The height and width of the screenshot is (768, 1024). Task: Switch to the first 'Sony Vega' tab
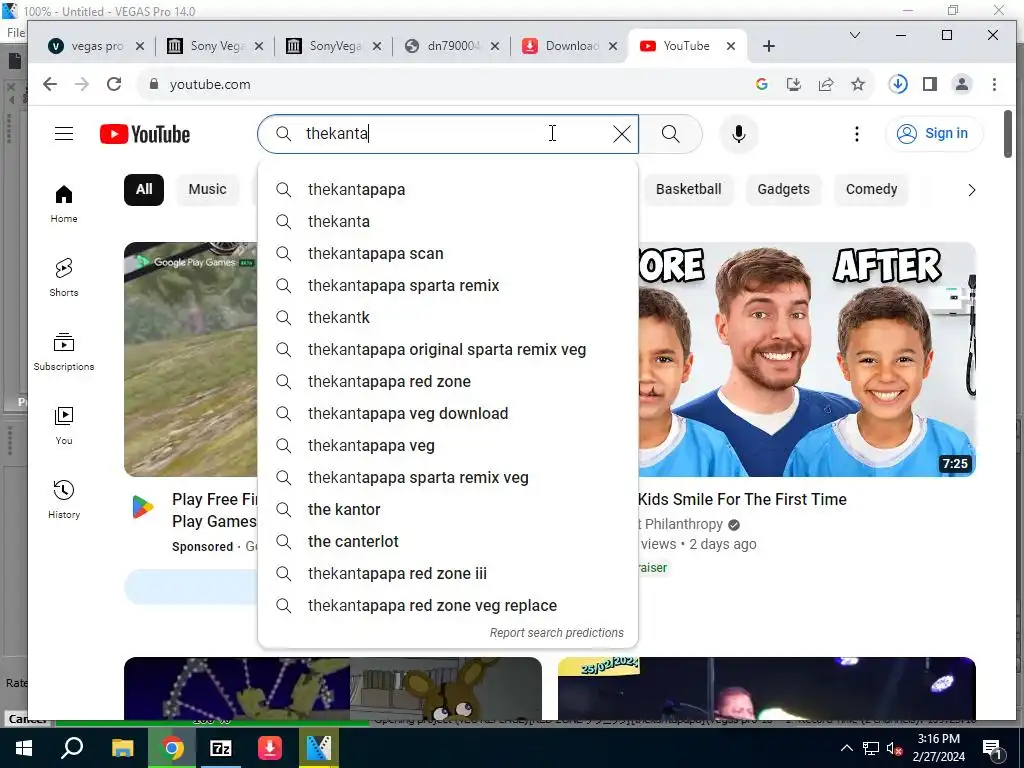click(216, 46)
